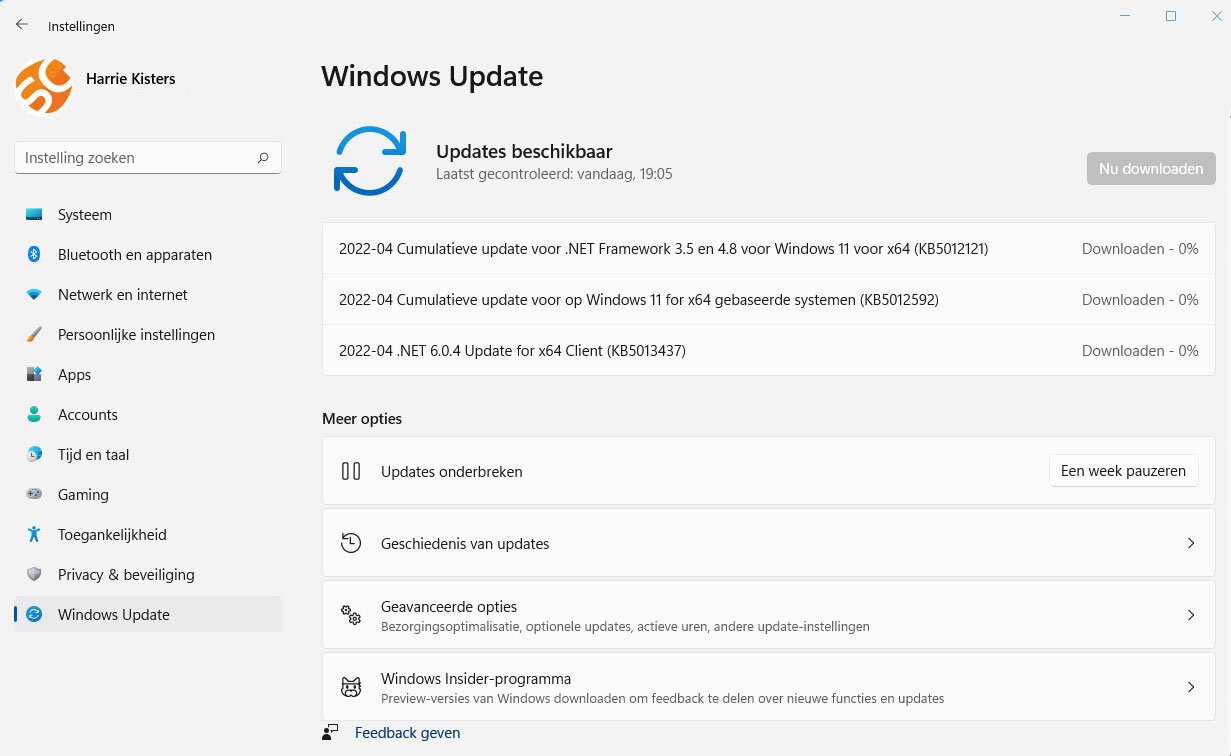Click the paintbrush icon for Persoonlijke instellingen
1231x756 pixels.
tap(34, 335)
